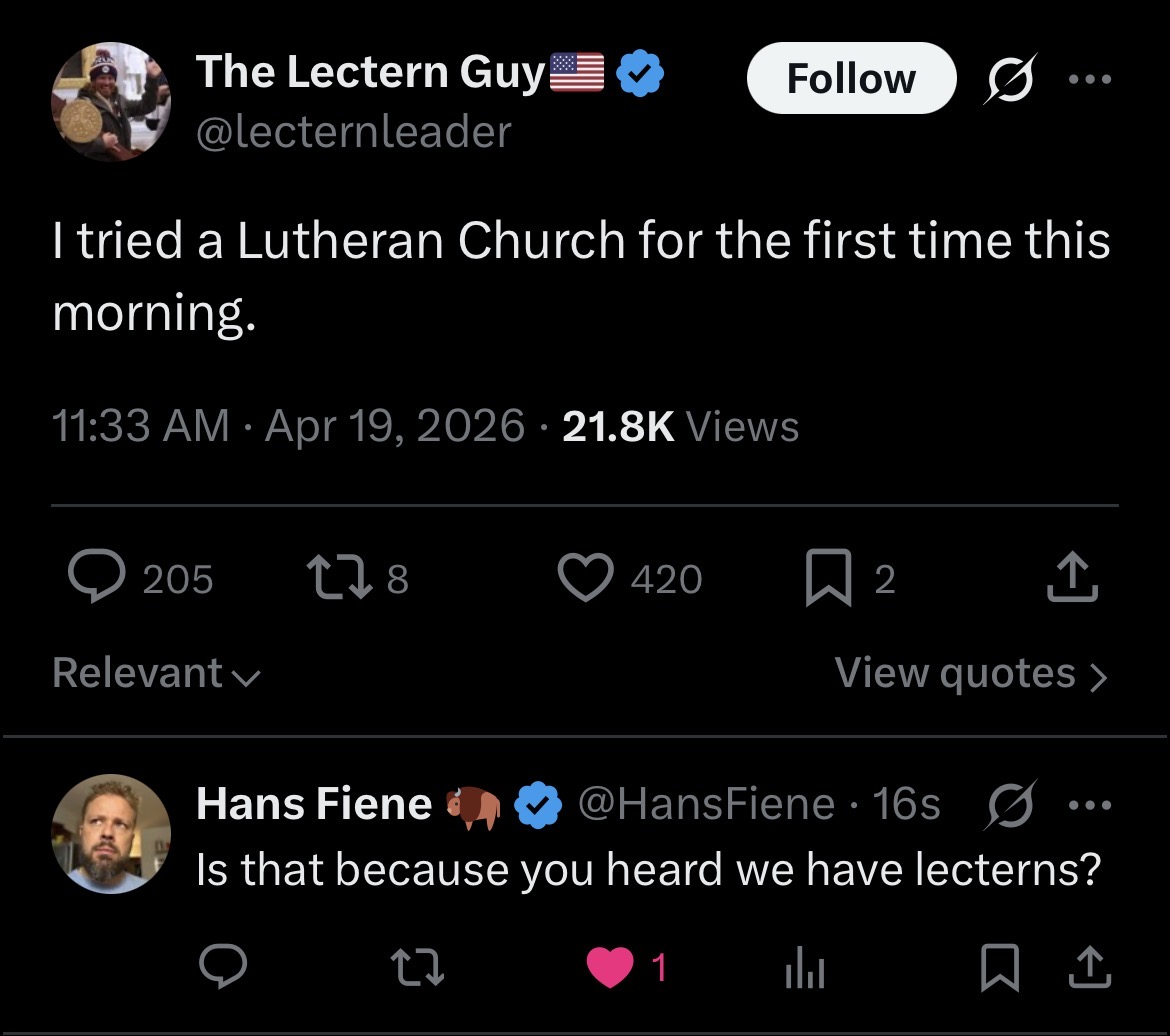Screen dimensions: 1170x1036
Task: Follow The Lectern Guy
Action: (851, 79)
